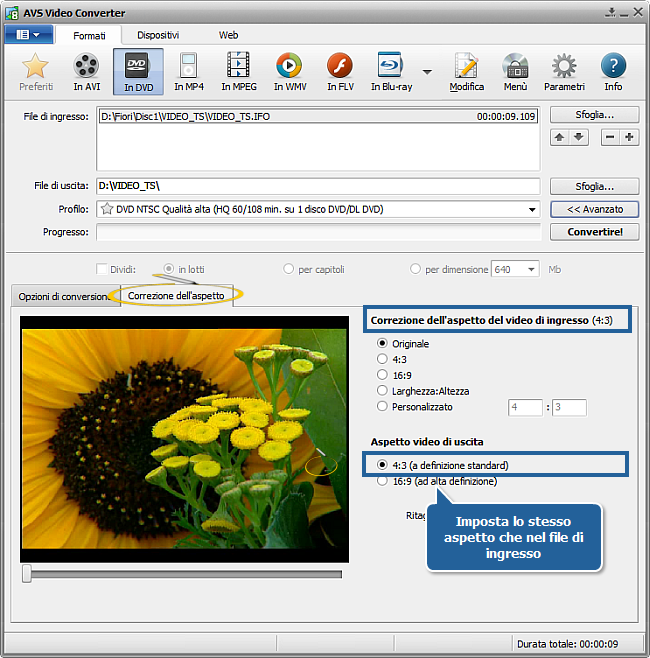
Task: Open the main application menu dropdown
Action: pos(28,34)
